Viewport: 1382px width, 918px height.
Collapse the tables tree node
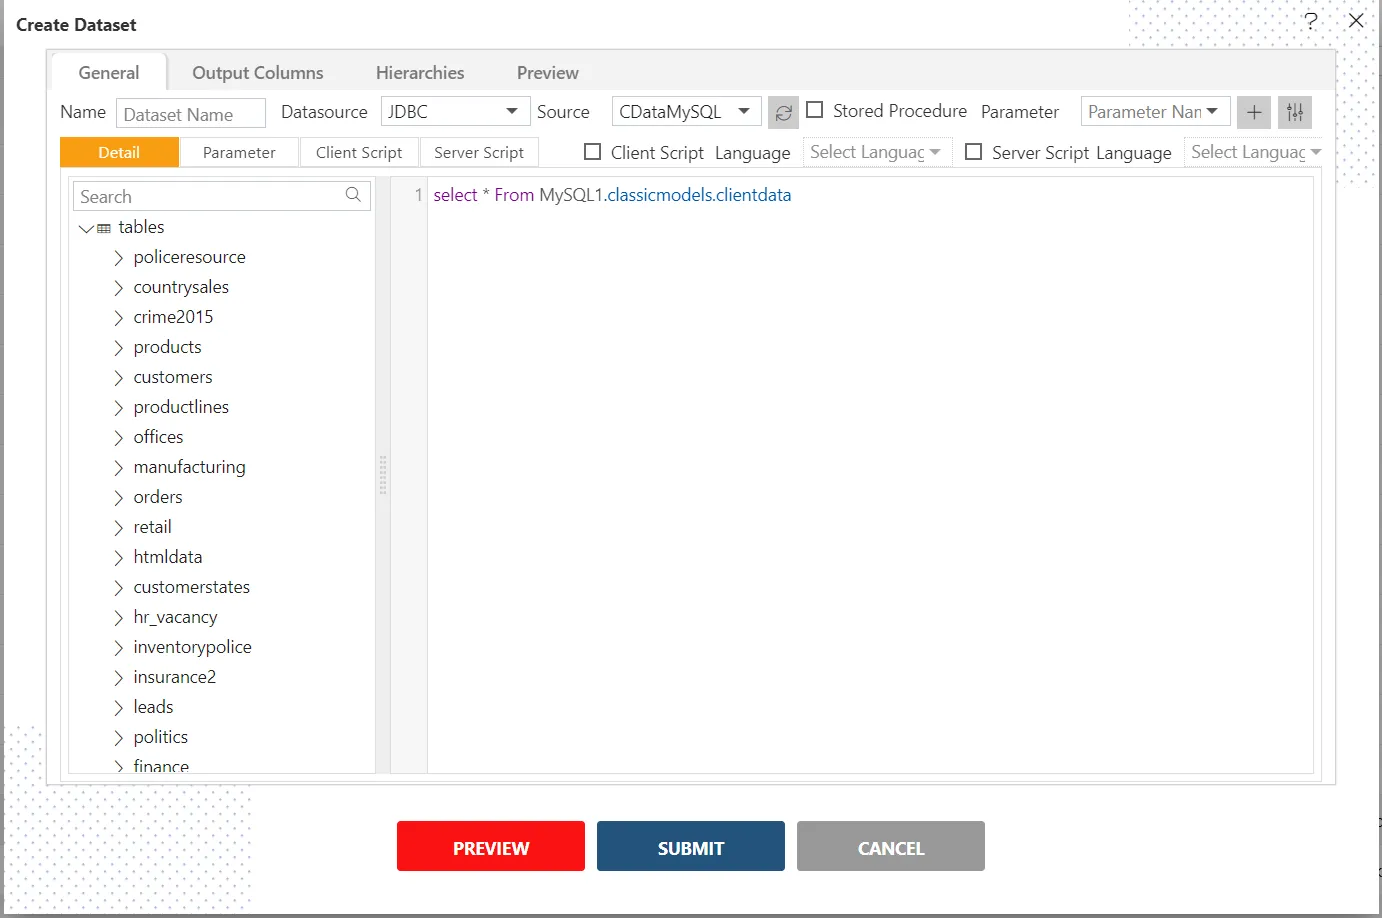click(86, 228)
